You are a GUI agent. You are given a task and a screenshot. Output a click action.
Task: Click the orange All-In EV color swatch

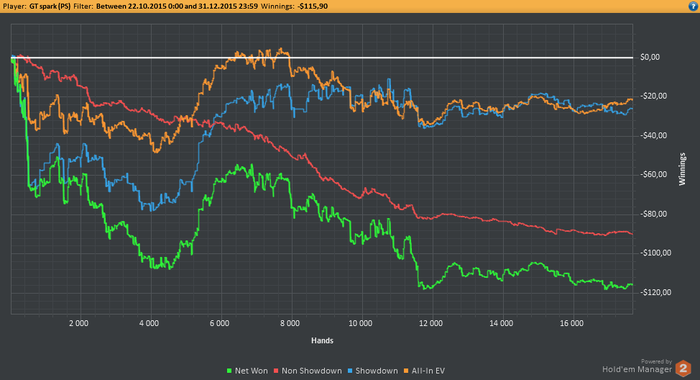pyautogui.click(x=406, y=371)
